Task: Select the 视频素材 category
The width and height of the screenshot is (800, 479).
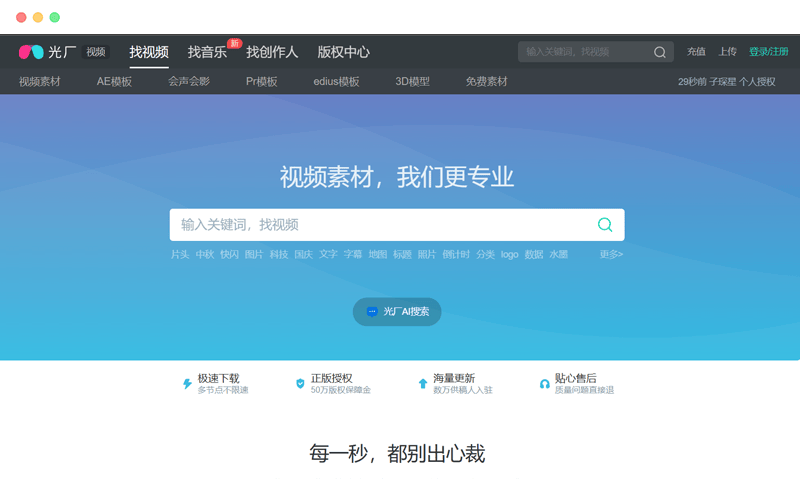Action: [x=40, y=82]
